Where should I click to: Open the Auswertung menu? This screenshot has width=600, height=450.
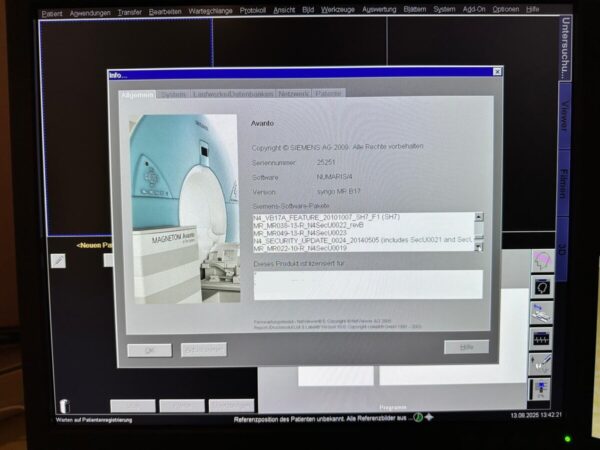379,11
